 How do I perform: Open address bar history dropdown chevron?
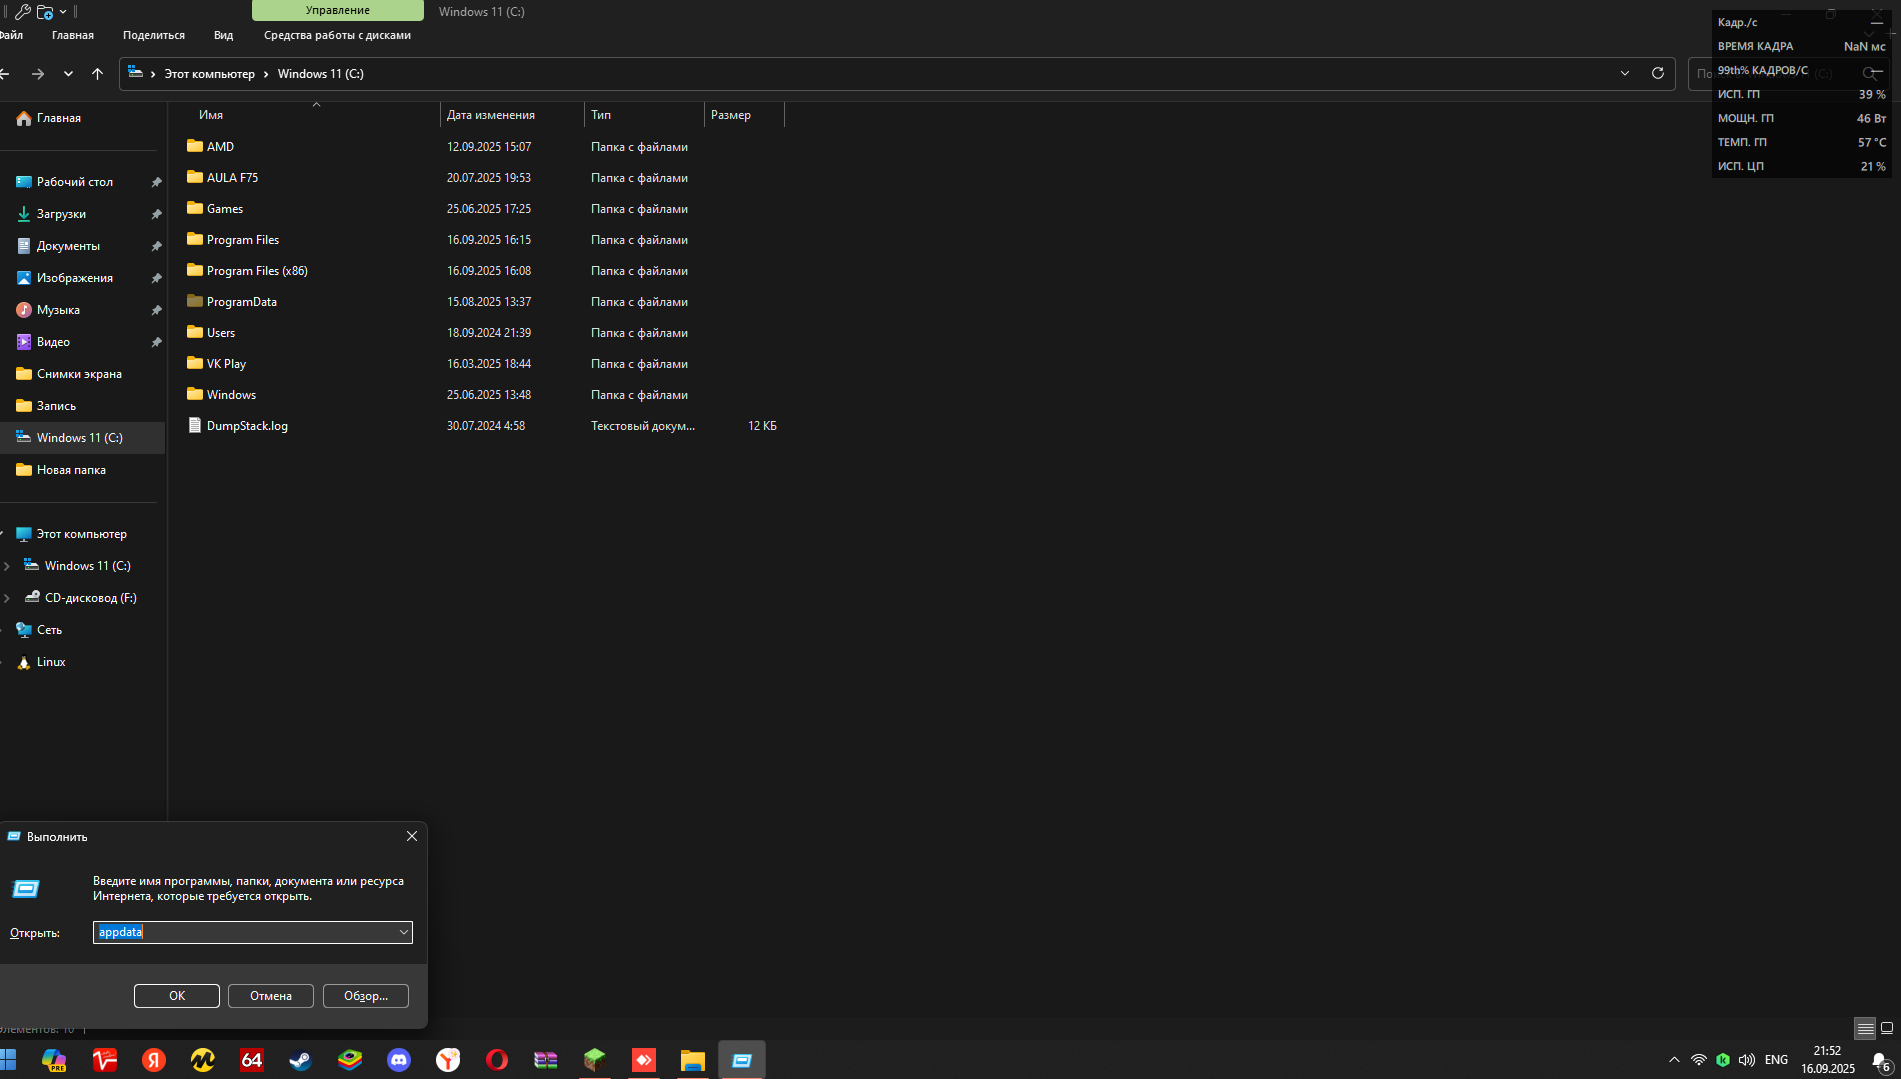(x=1625, y=73)
